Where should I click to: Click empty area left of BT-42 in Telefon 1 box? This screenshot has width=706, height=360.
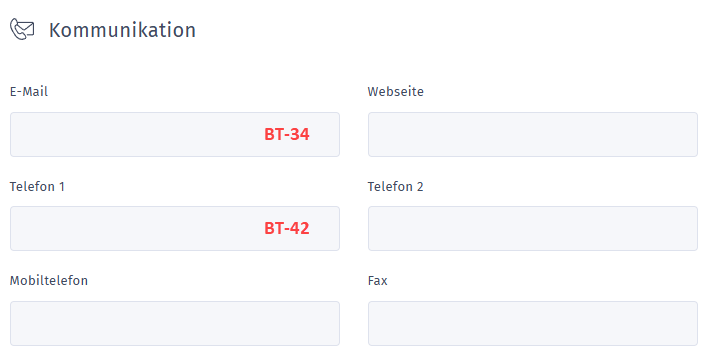coord(135,229)
